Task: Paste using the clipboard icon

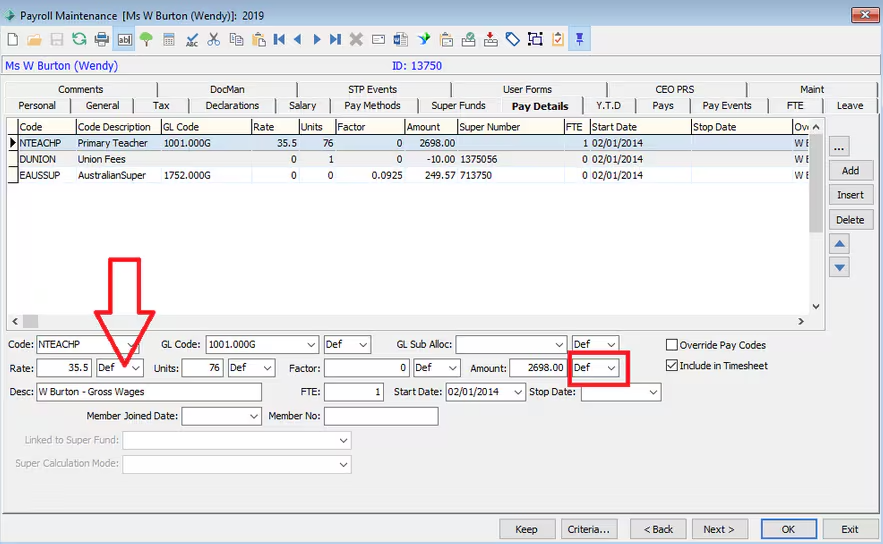Action: pos(258,39)
